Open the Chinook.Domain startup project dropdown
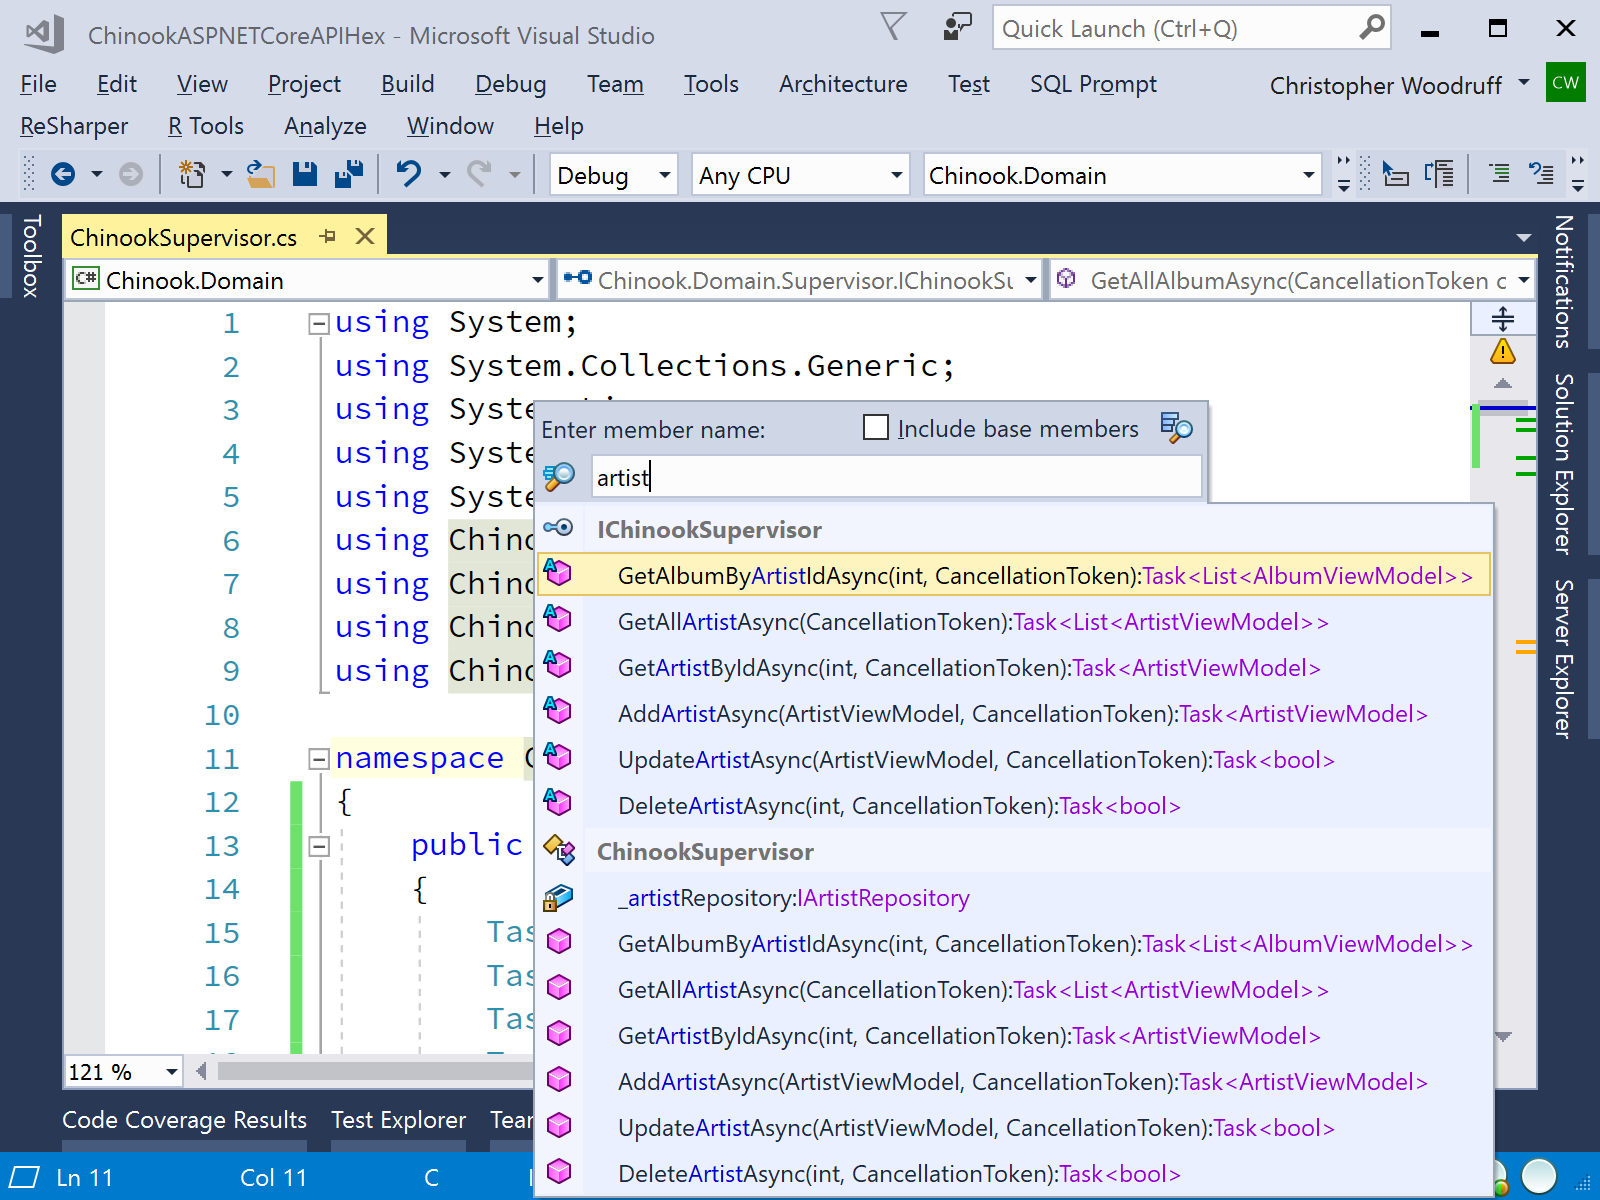Screen dimensions: 1600x1200 tap(1122, 175)
